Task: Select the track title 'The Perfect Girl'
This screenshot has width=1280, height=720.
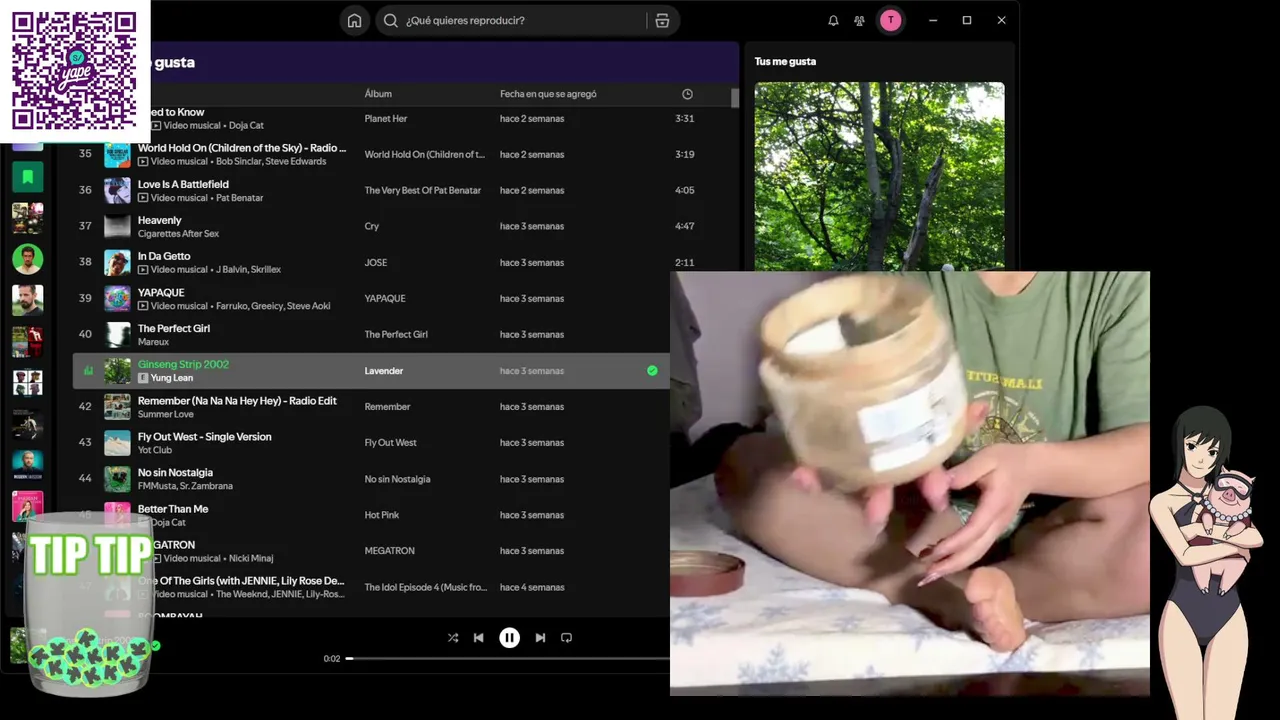Action: (x=174, y=329)
